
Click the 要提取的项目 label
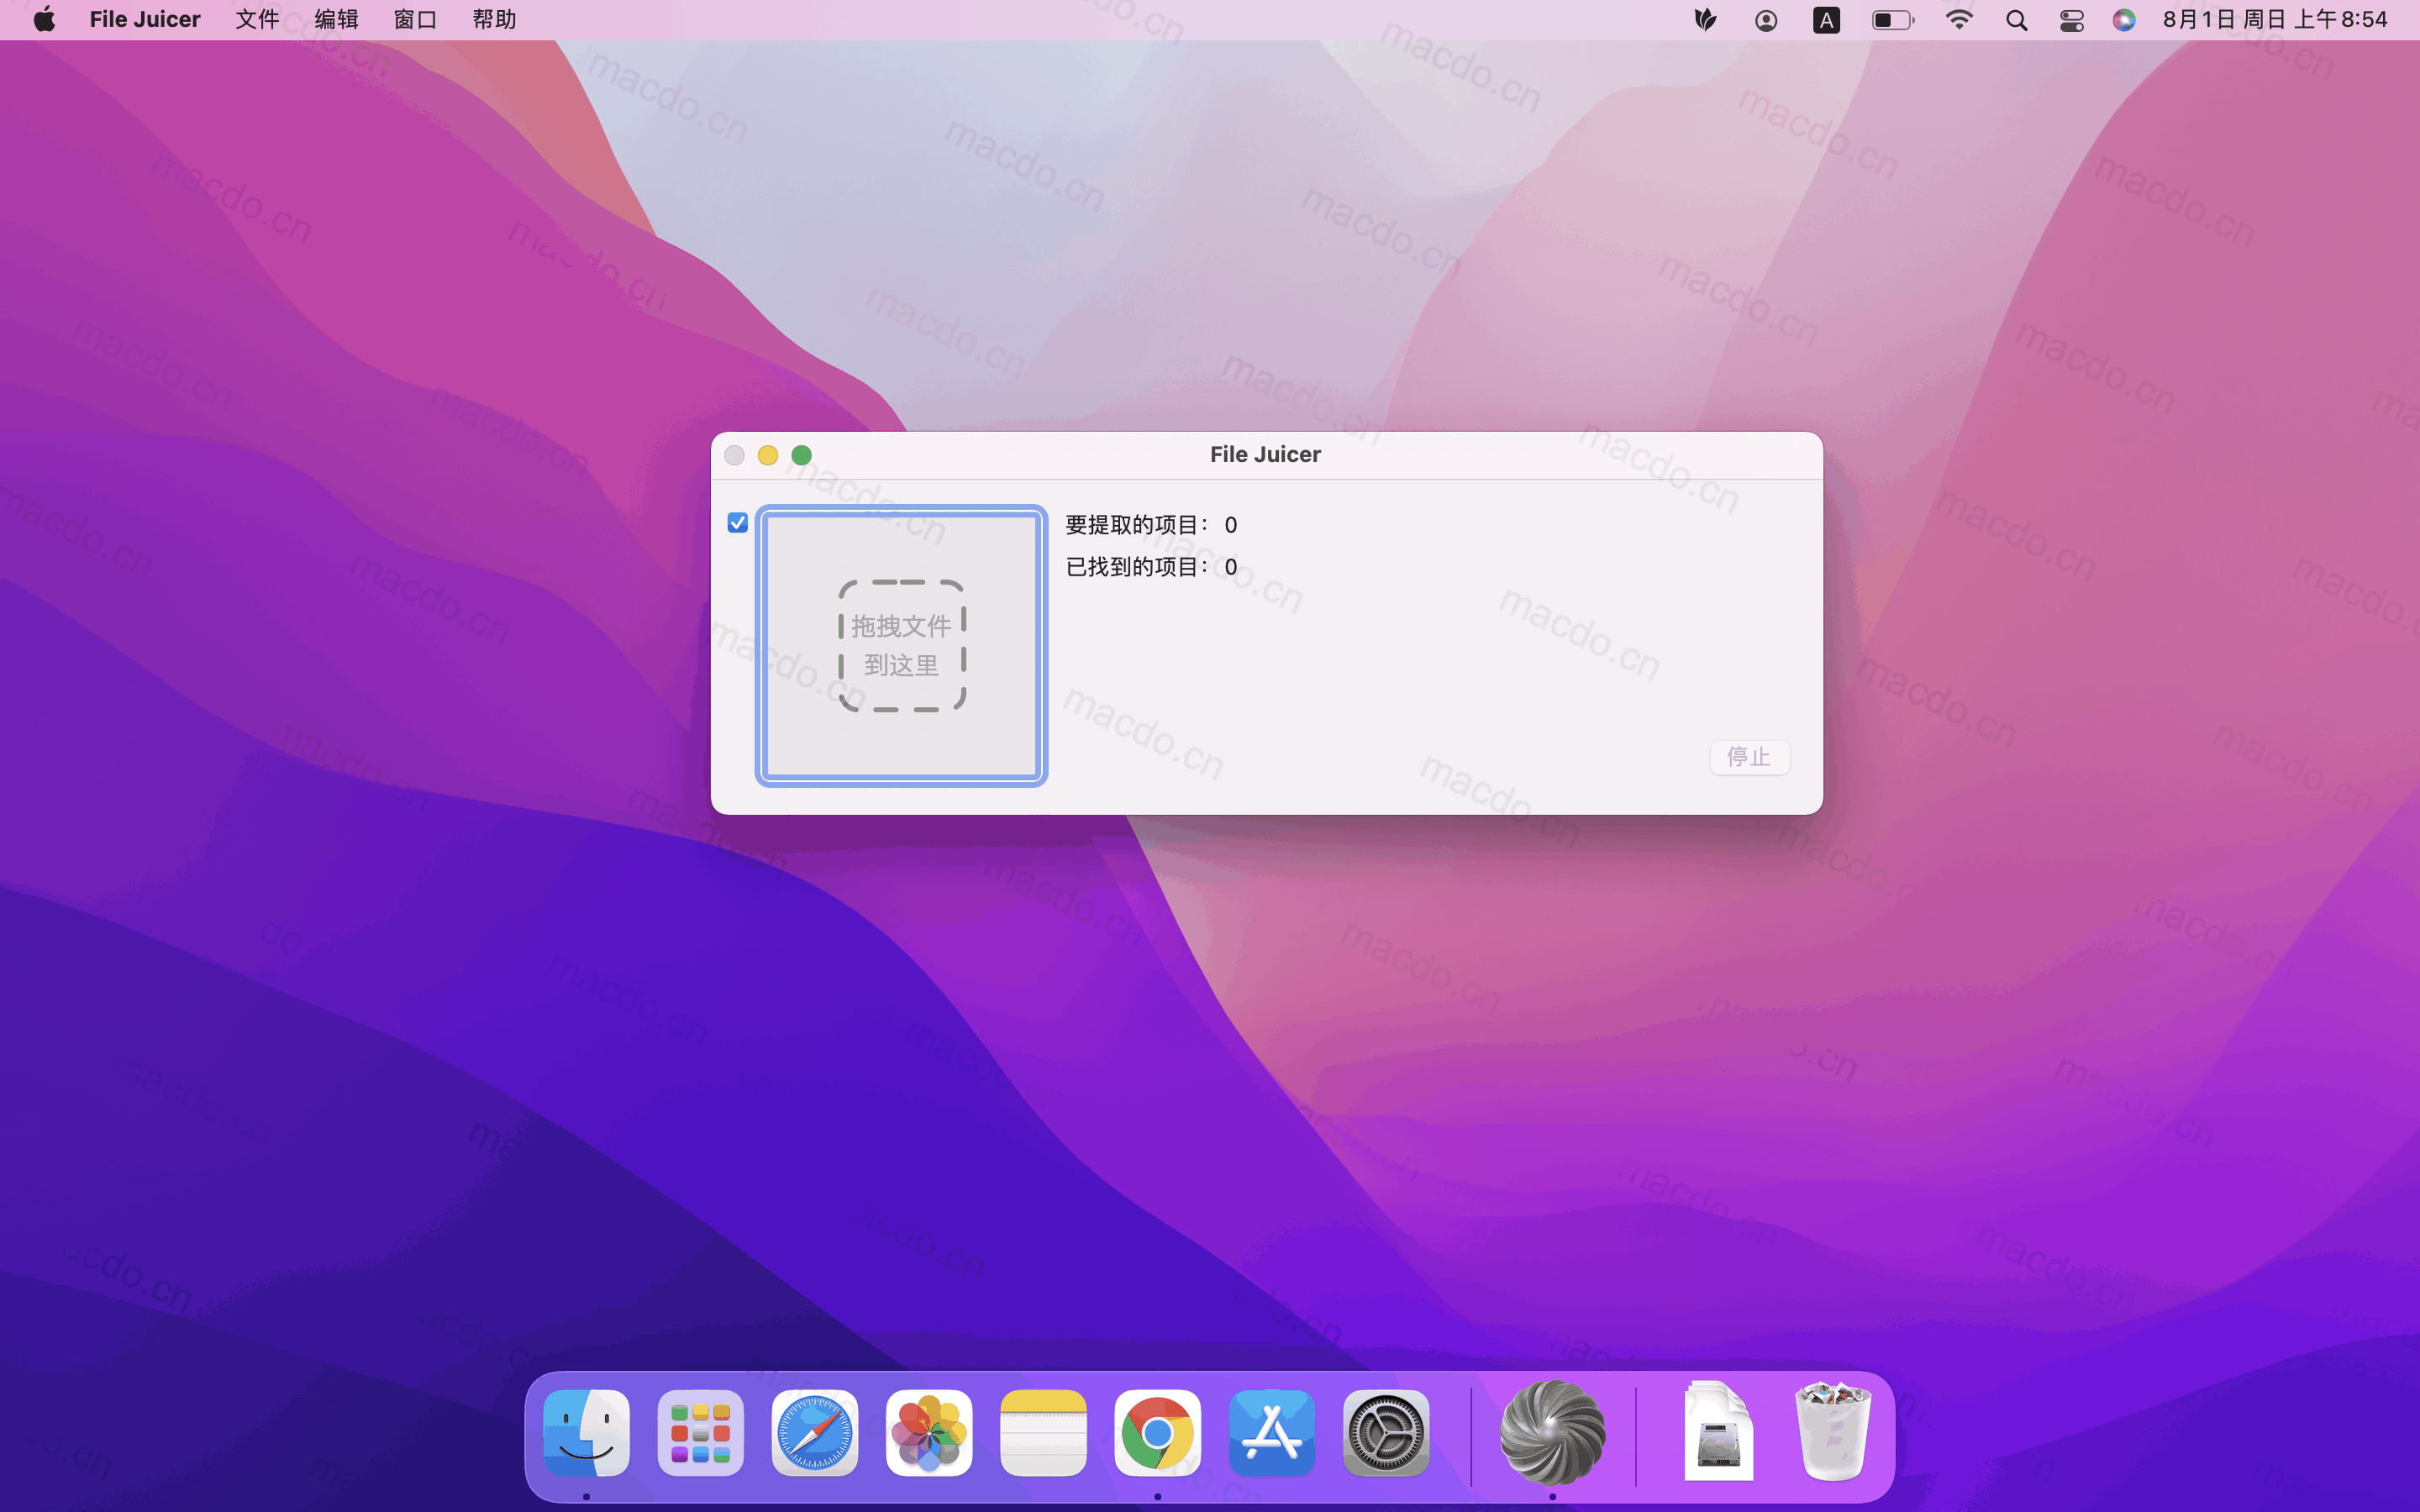(1136, 525)
